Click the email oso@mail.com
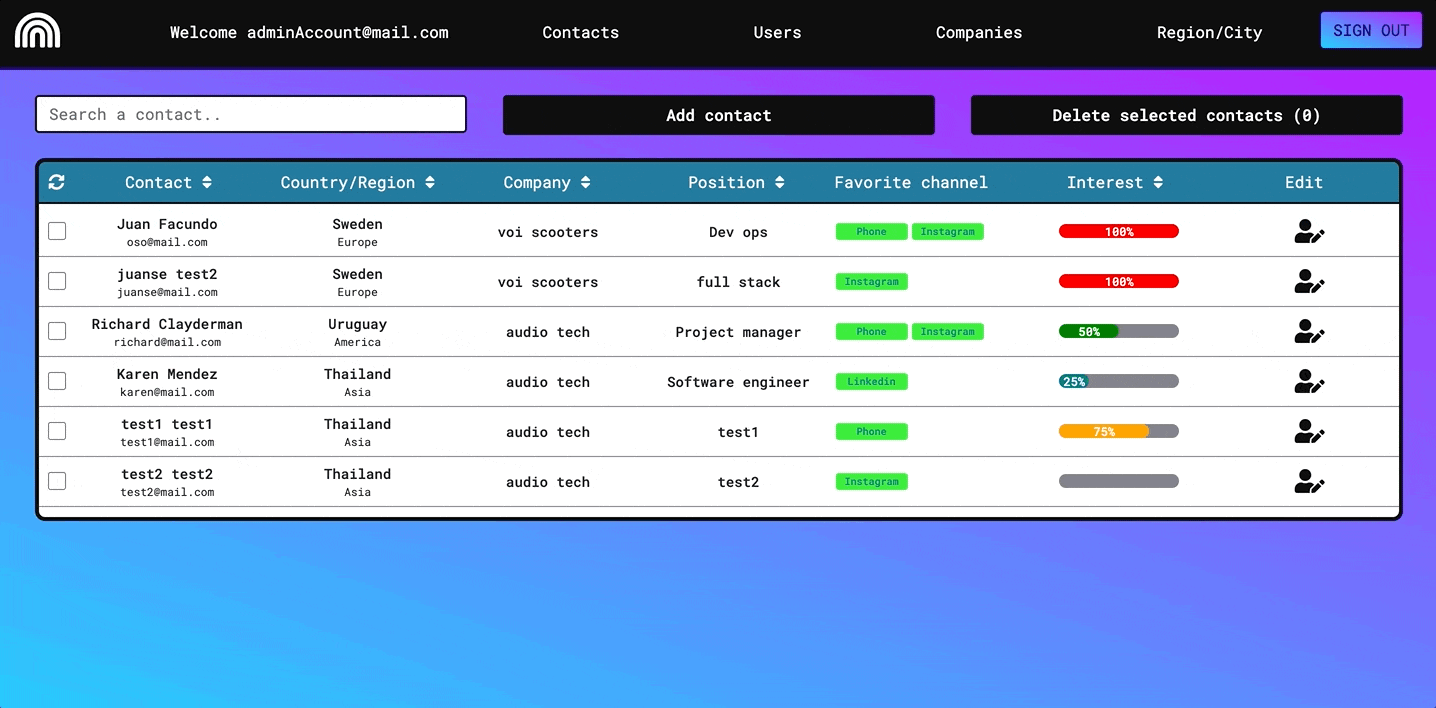This screenshot has width=1436, height=708. pos(167,242)
